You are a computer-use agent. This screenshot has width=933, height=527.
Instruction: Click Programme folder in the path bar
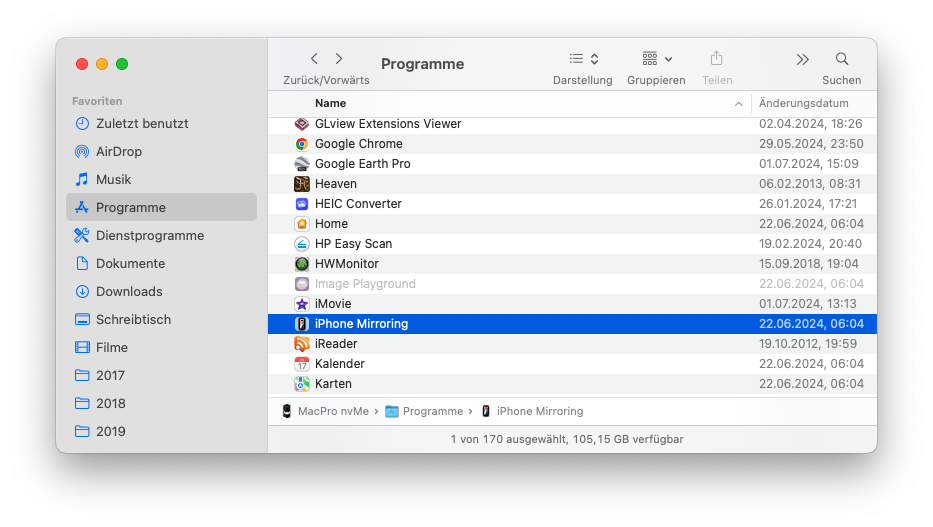(x=424, y=411)
